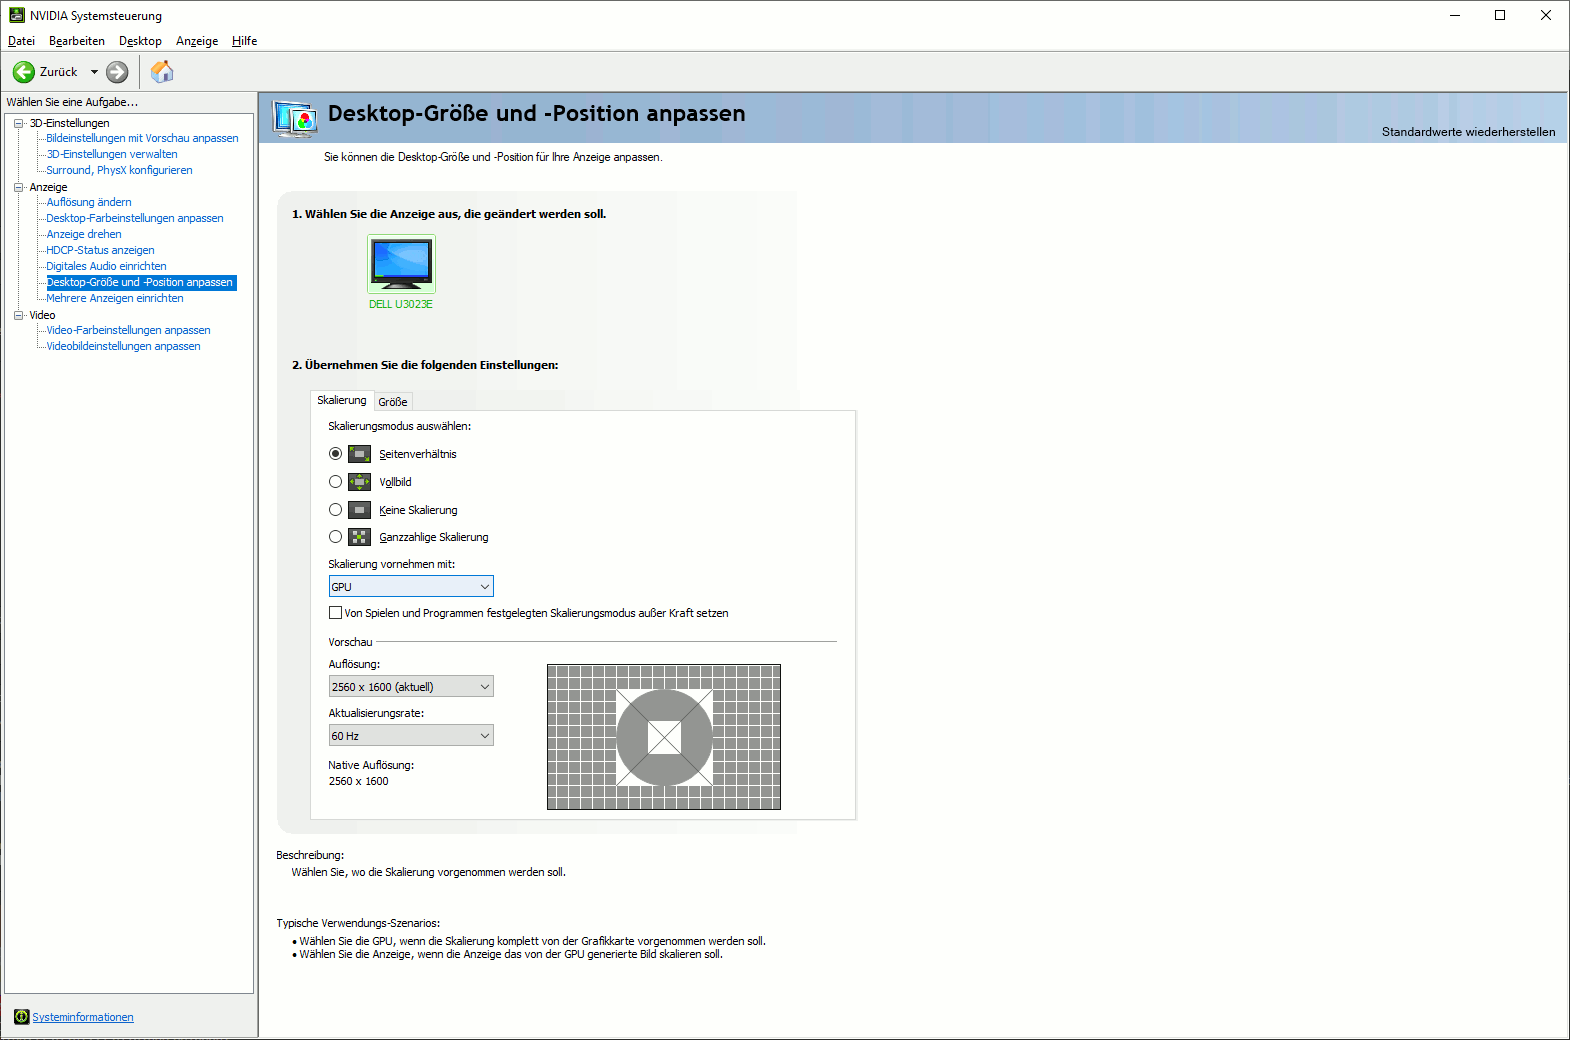Open Surround, PhysX konfigurieren

119,170
